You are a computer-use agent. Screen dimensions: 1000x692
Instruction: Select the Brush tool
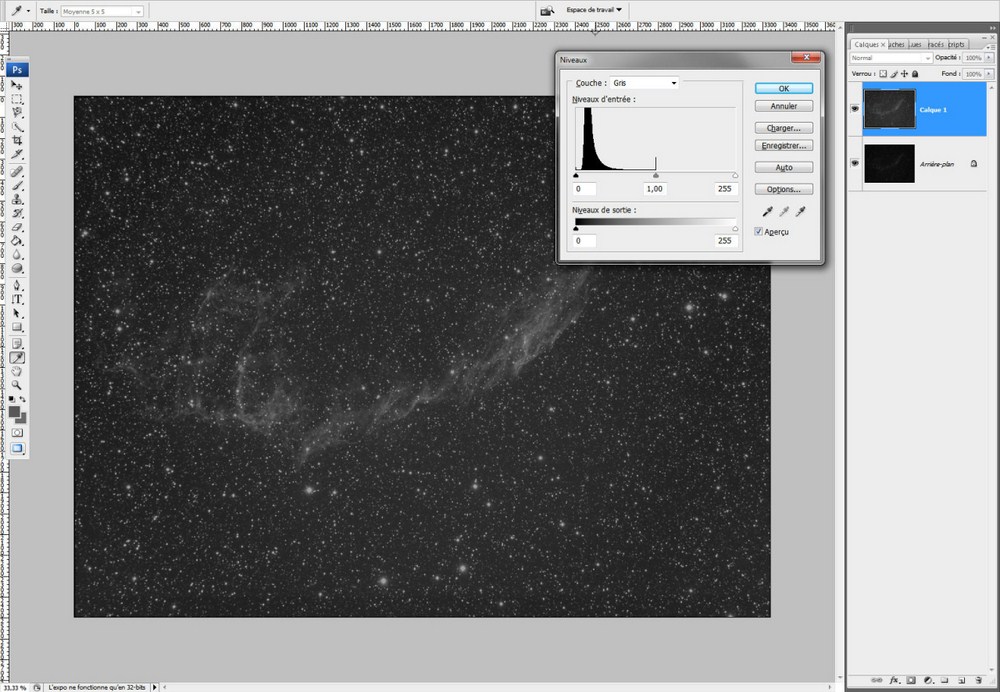coord(17,186)
